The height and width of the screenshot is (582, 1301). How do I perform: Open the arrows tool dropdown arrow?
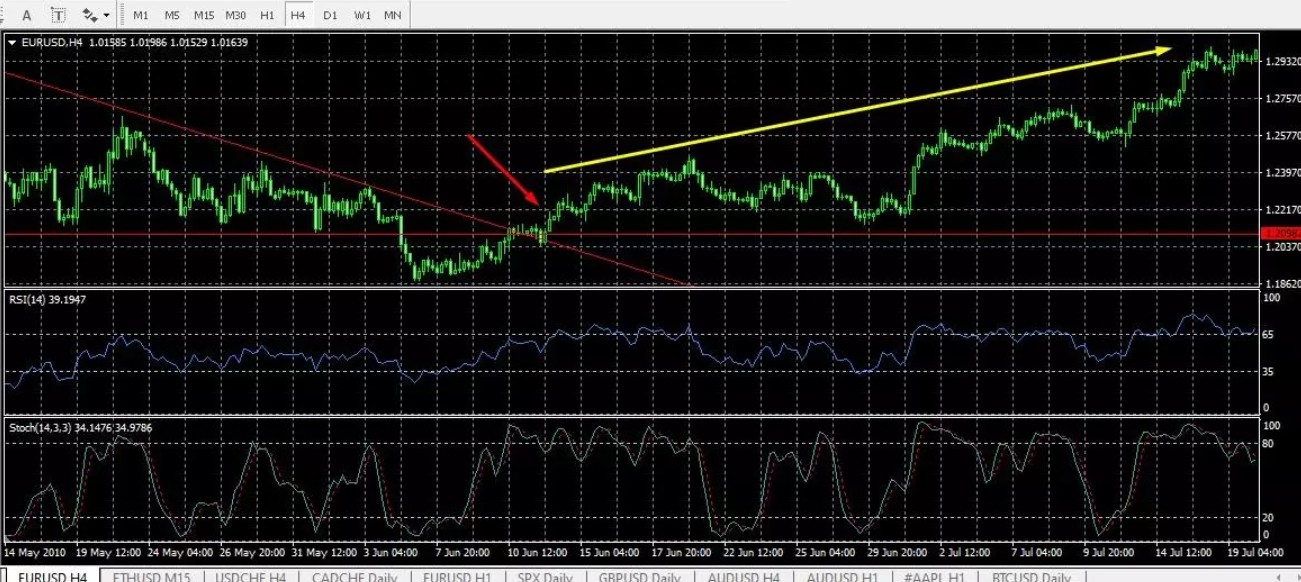[x=106, y=16]
